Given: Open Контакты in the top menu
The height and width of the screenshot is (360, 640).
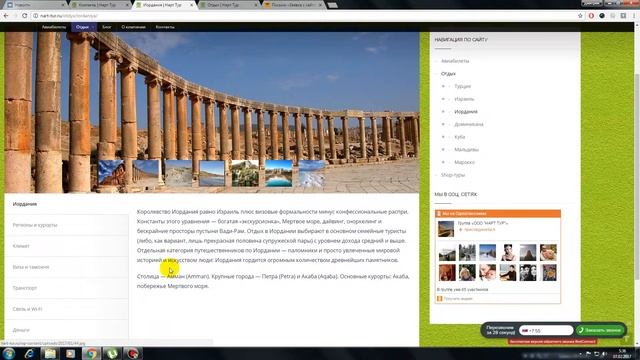Looking at the screenshot, I should pos(165,27).
